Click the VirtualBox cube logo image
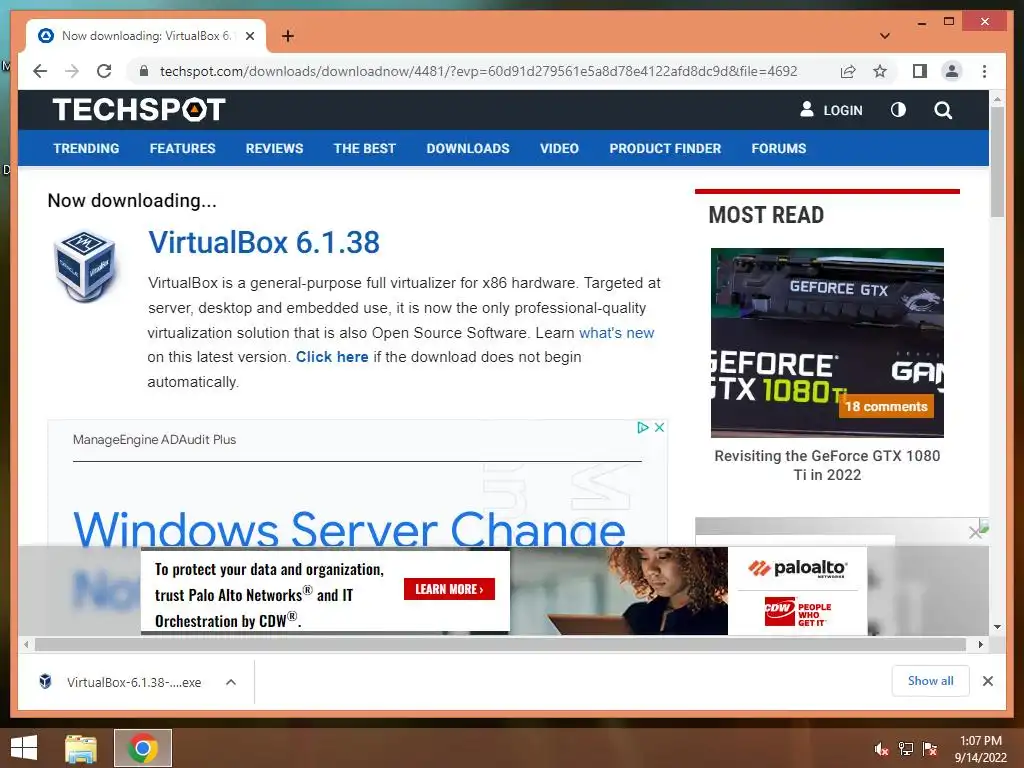Screen dimensions: 1024x768 point(85,266)
